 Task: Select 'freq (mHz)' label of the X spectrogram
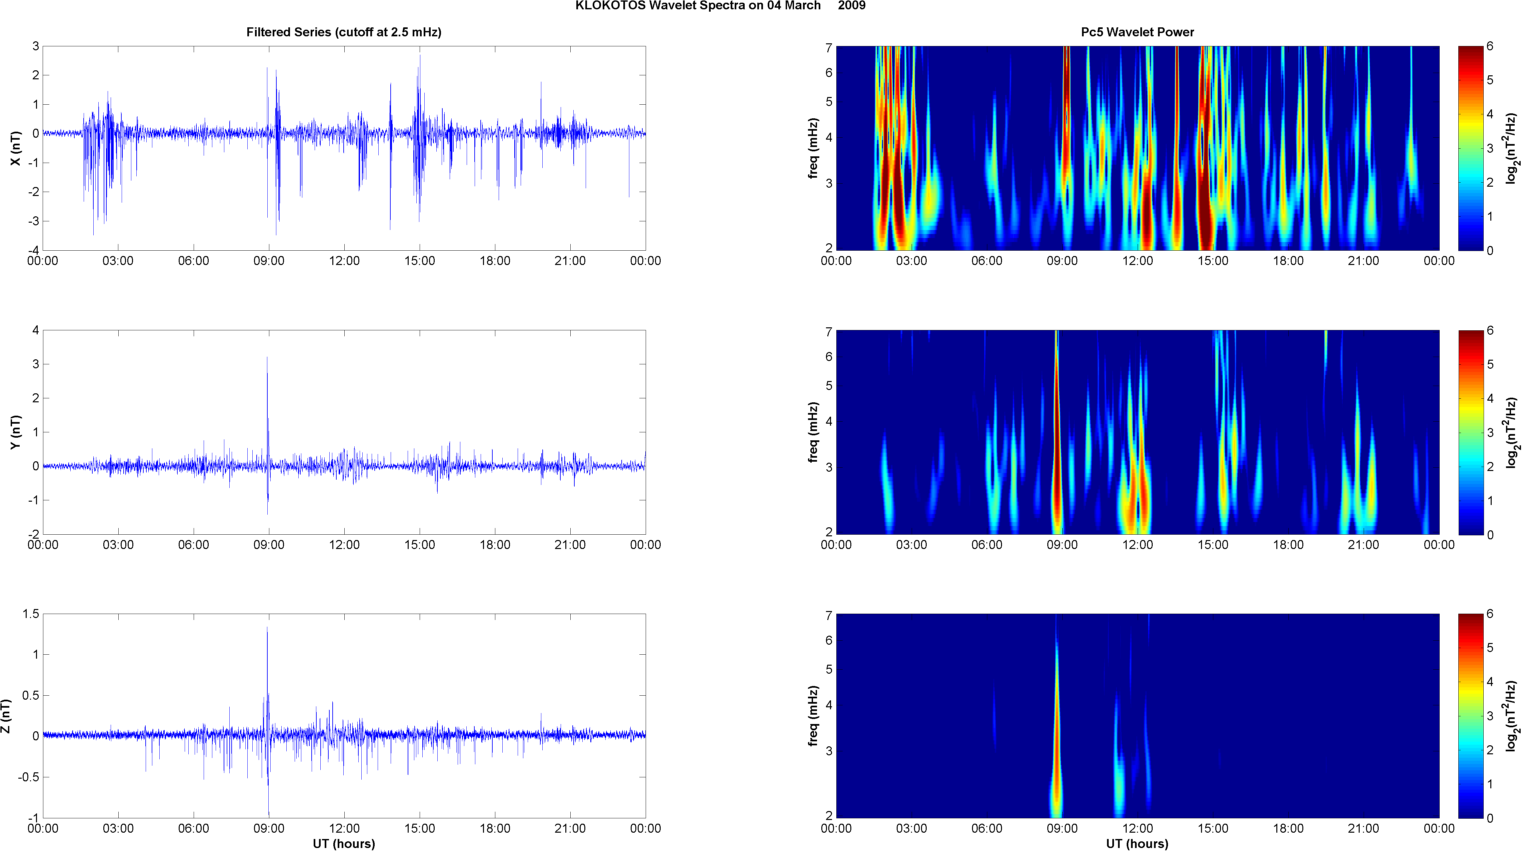pos(813,148)
